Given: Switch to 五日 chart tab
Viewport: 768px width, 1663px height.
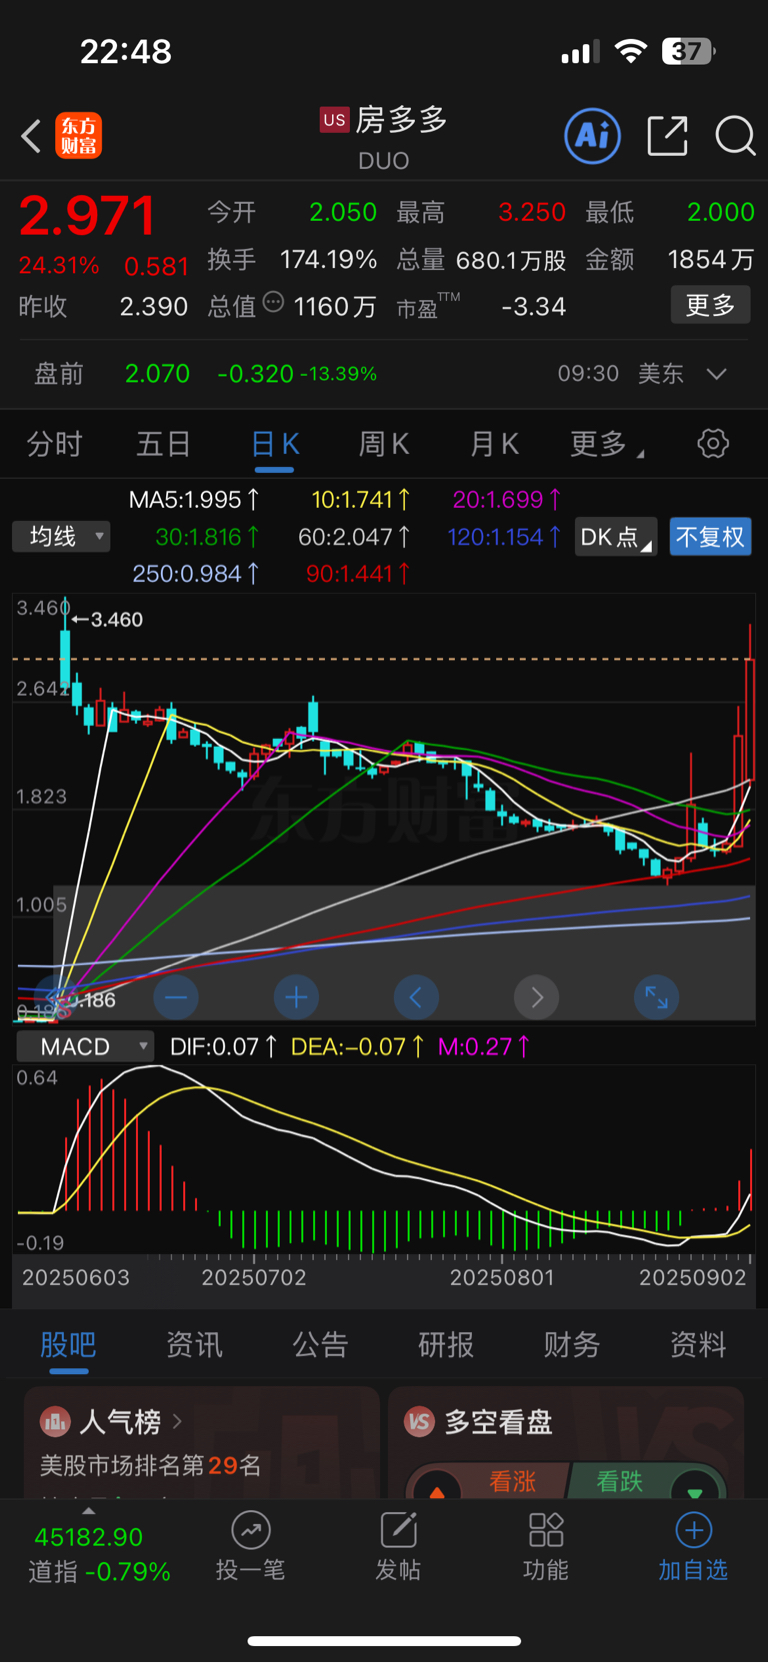Looking at the screenshot, I should [x=163, y=444].
